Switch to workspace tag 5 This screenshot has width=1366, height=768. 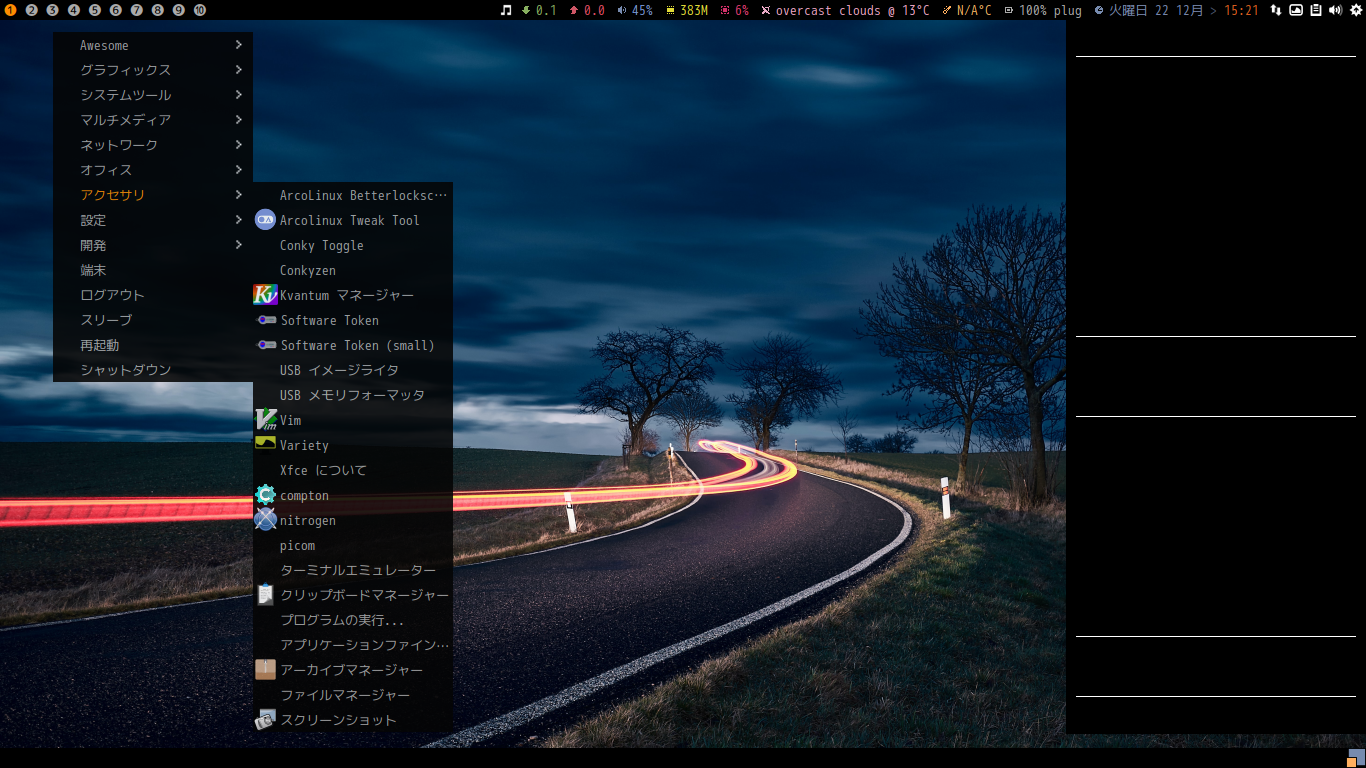click(95, 10)
